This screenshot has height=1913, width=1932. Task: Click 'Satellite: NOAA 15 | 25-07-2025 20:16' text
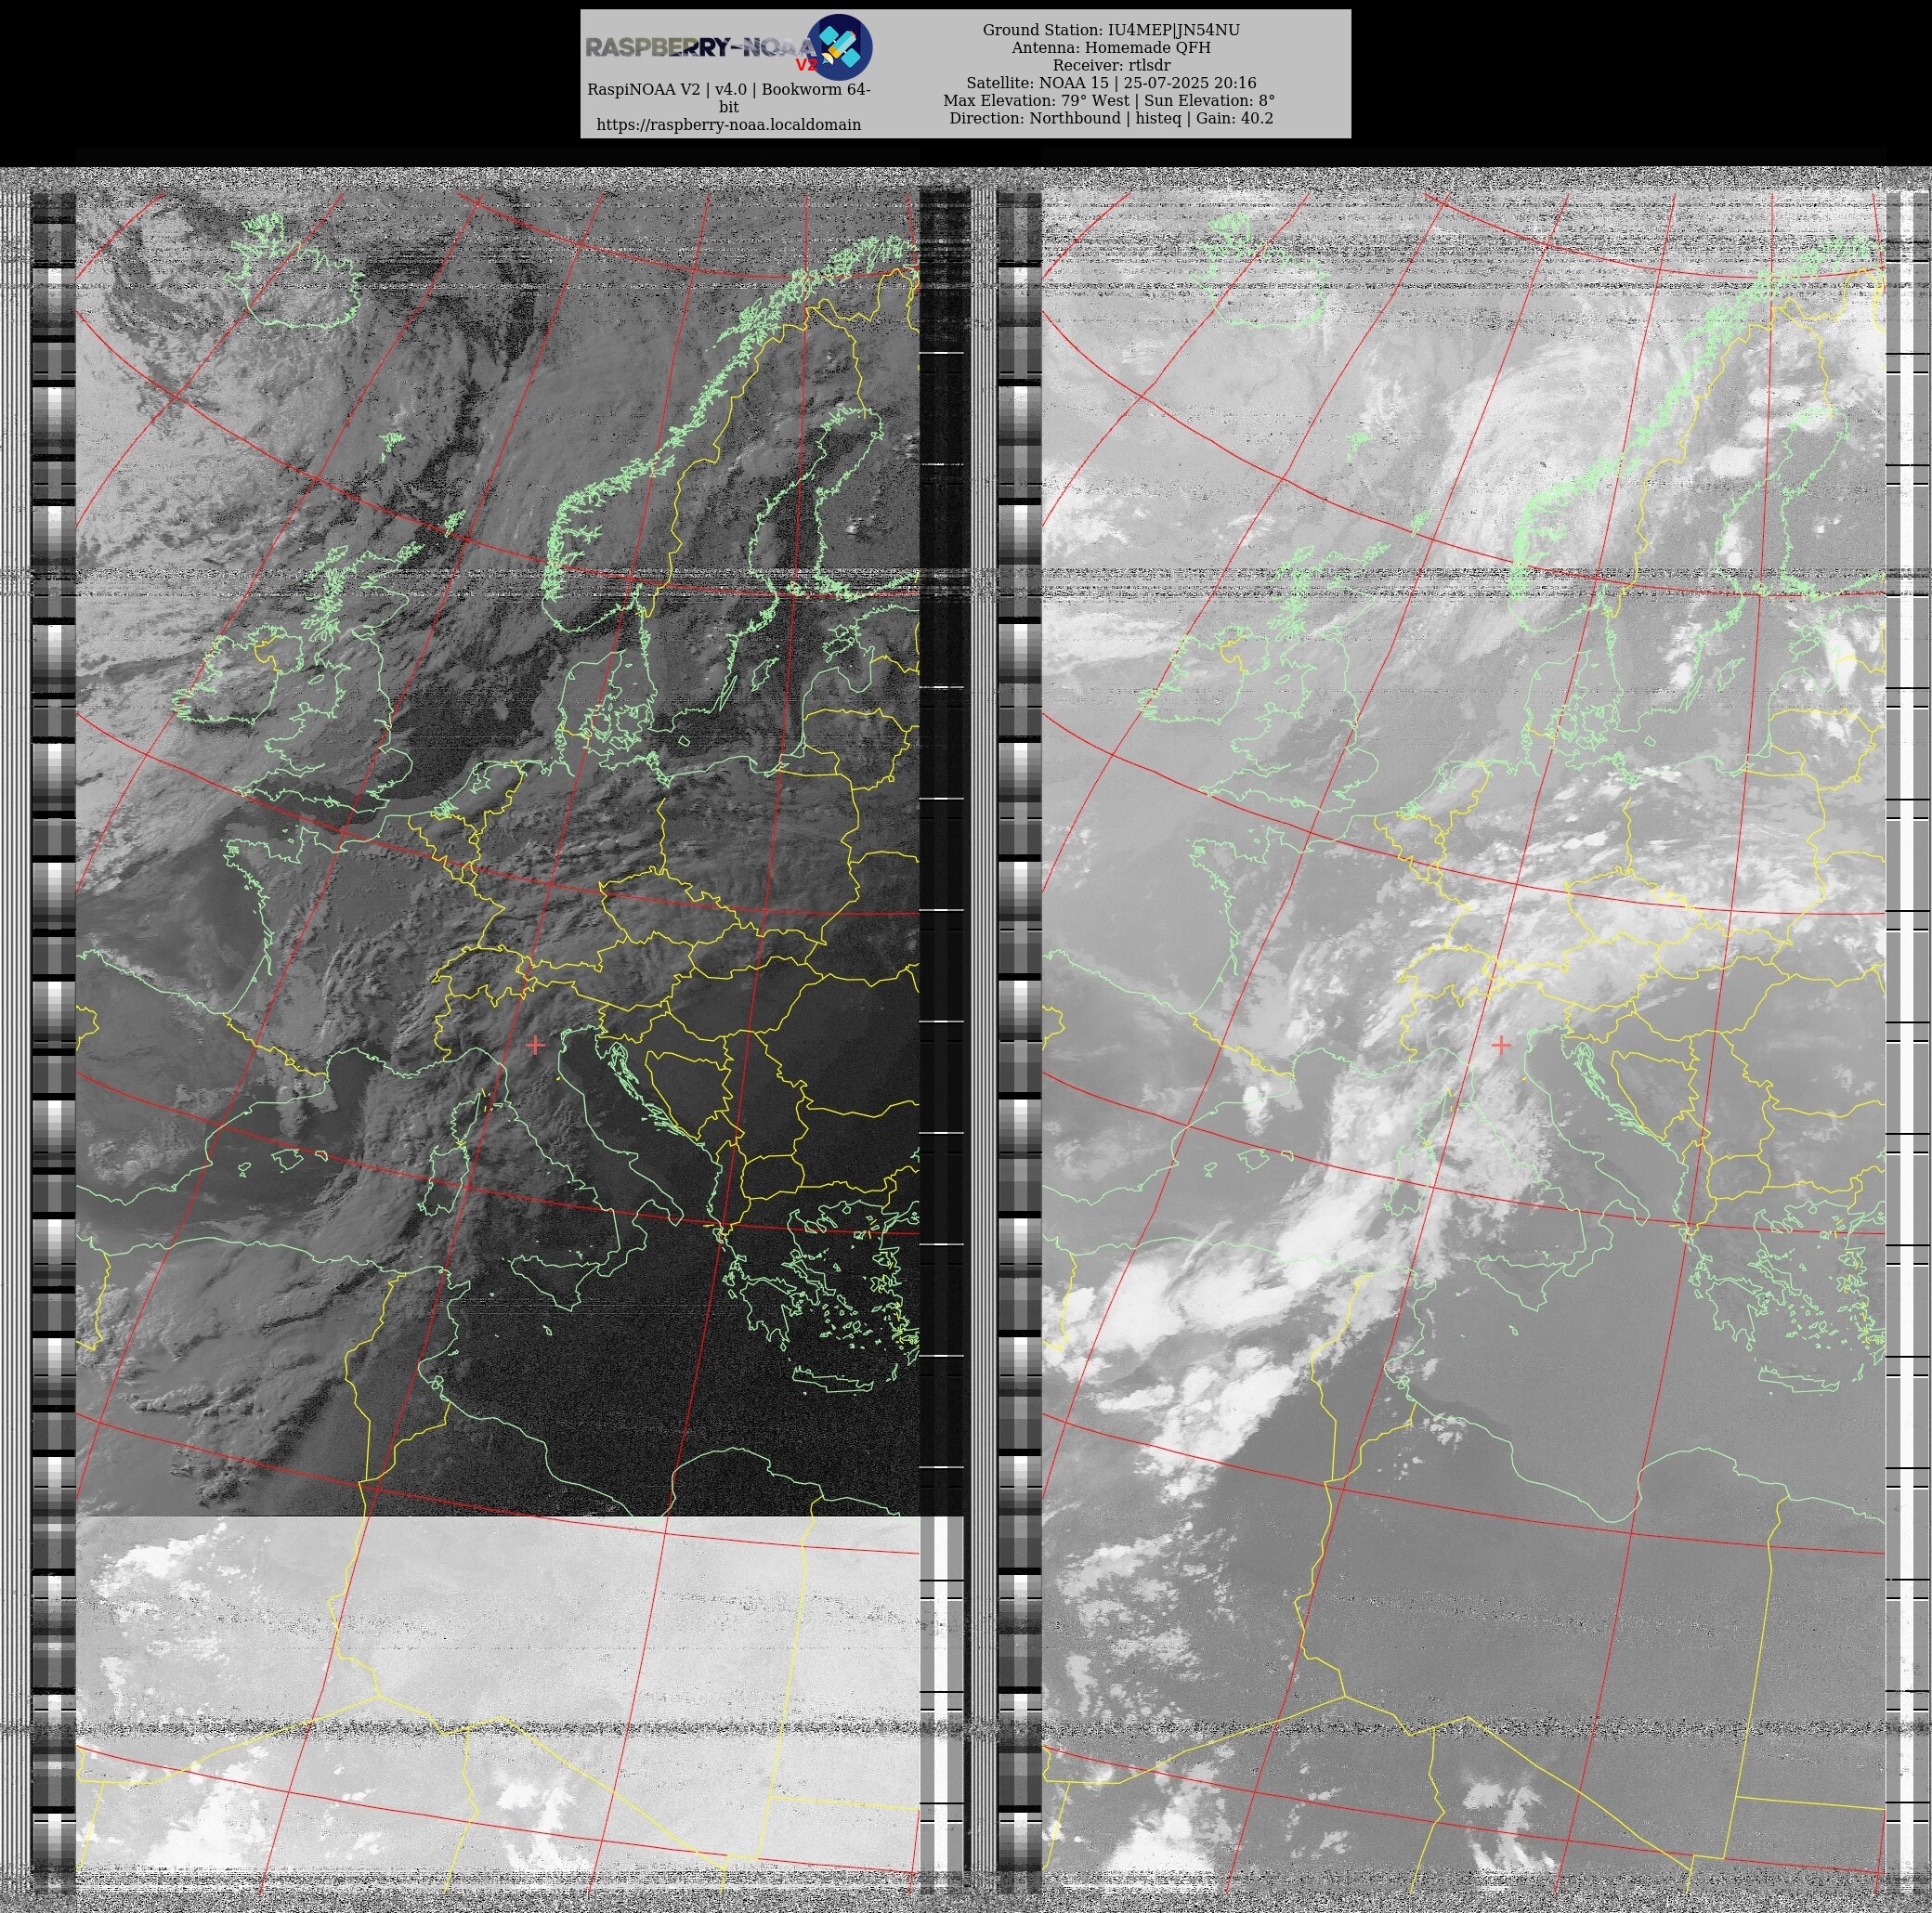click(x=1111, y=83)
